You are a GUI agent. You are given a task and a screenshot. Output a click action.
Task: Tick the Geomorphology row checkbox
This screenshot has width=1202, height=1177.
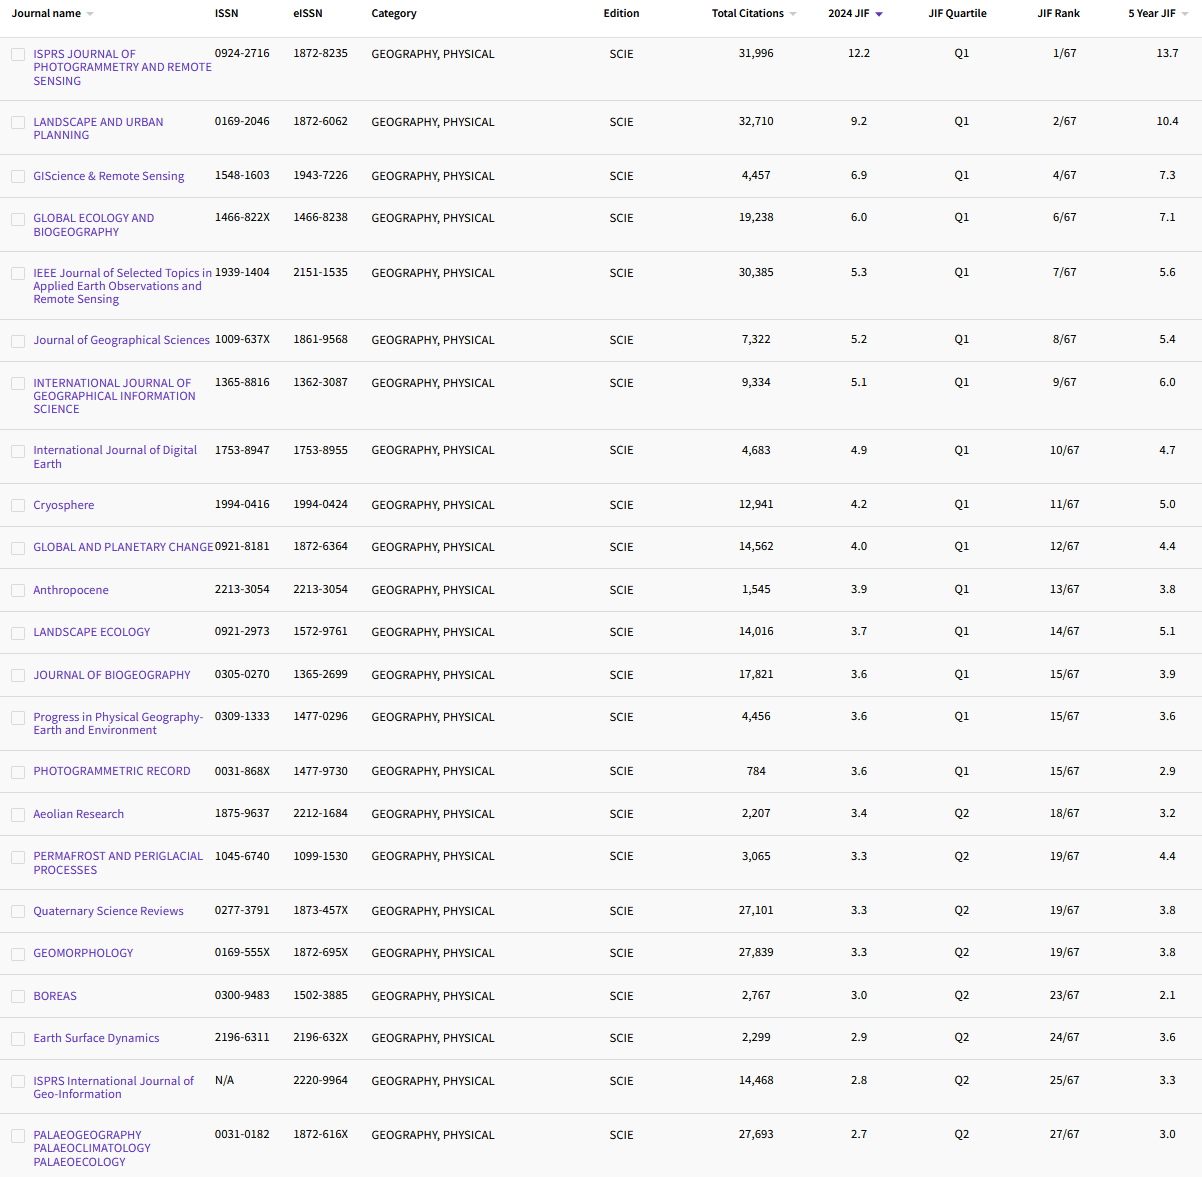click(x=18, y=954)
